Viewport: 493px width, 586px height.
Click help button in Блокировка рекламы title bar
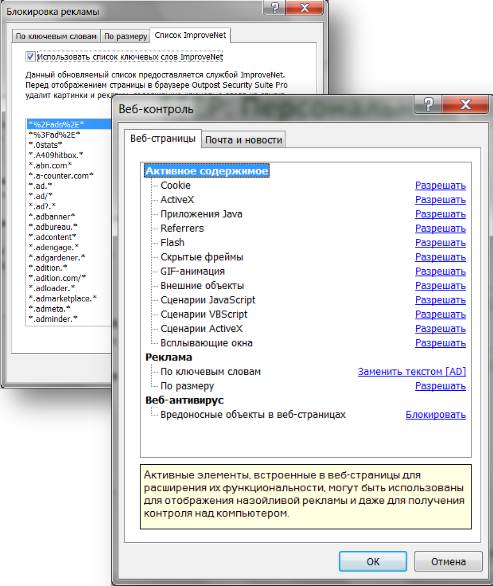[274, 7]
